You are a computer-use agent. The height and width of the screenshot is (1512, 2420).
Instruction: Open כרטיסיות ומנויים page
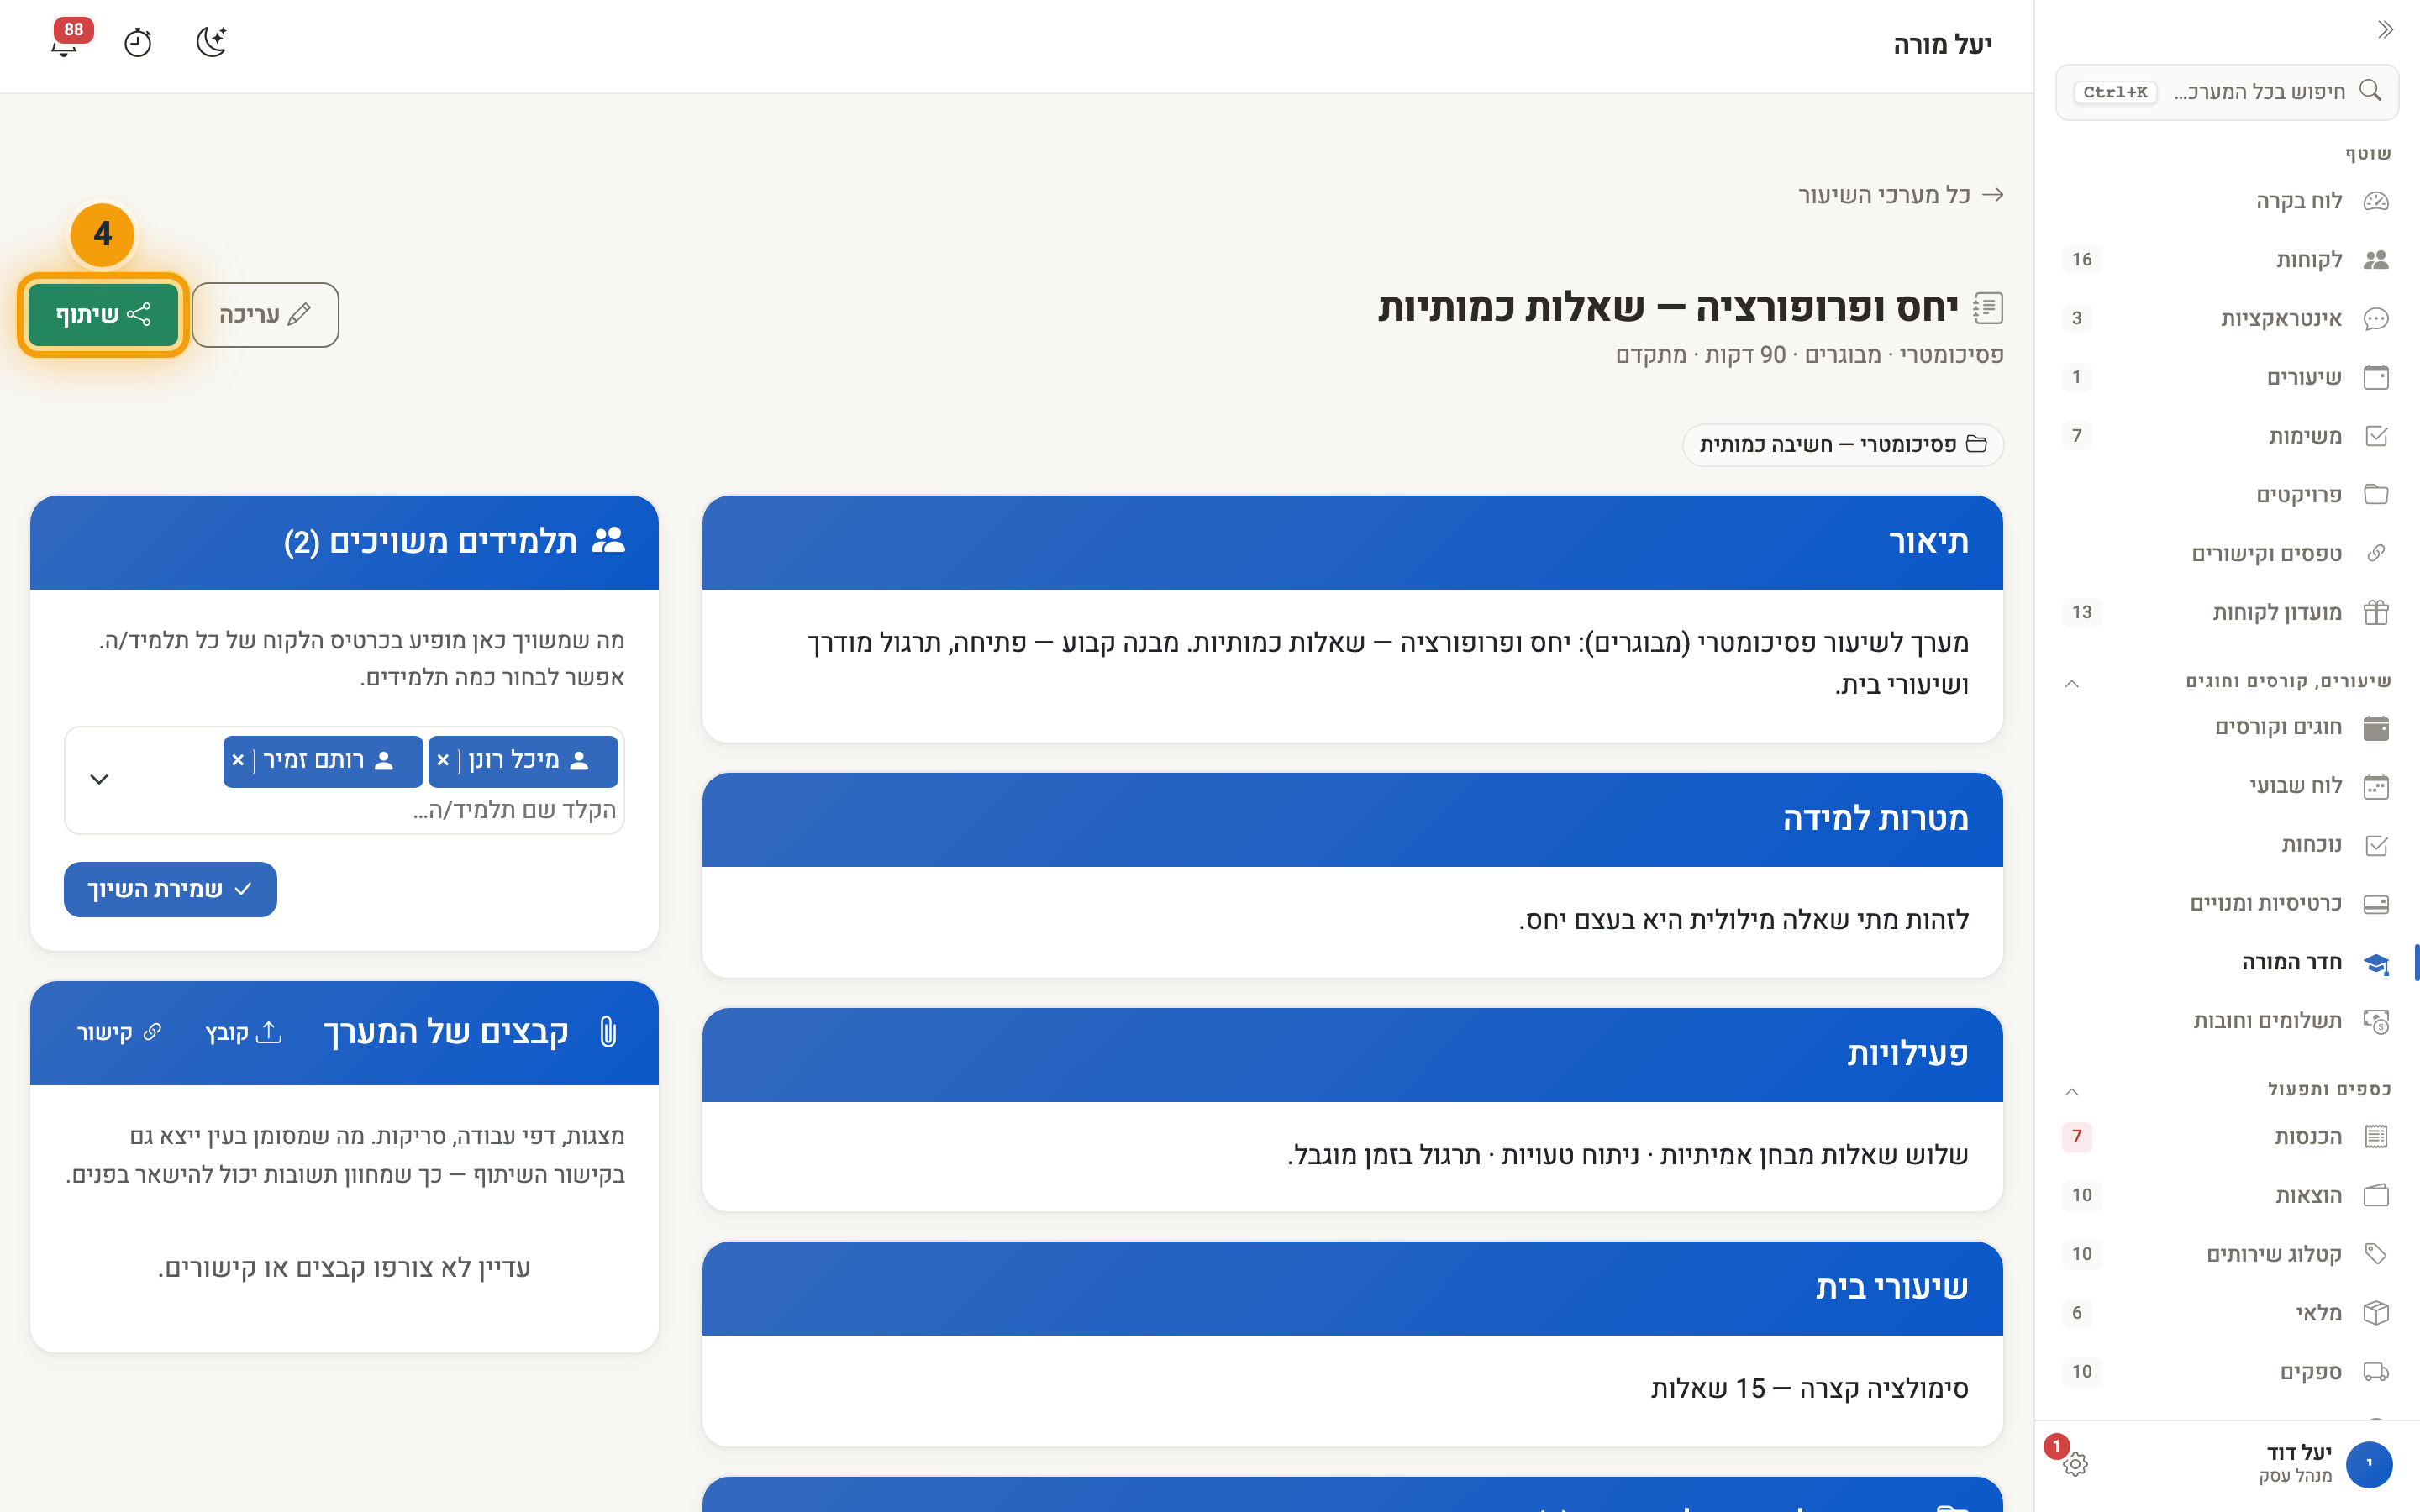point(2226,904)
